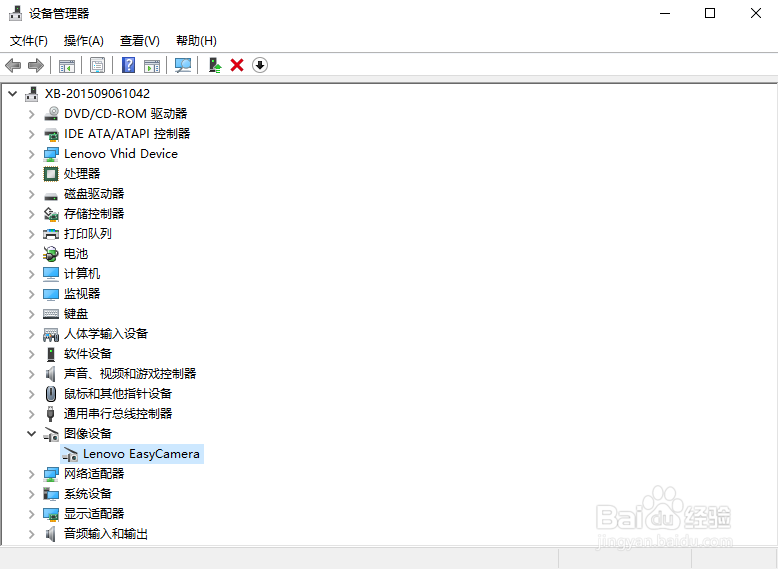Click the Device Manager title bar icon
The width and height of the screenshot is (778, 569).
coord(16,13)
